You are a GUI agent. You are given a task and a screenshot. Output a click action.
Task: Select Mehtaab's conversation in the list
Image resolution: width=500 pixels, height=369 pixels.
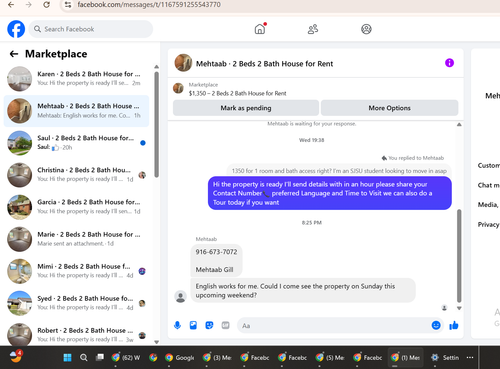tap(76, 111)
